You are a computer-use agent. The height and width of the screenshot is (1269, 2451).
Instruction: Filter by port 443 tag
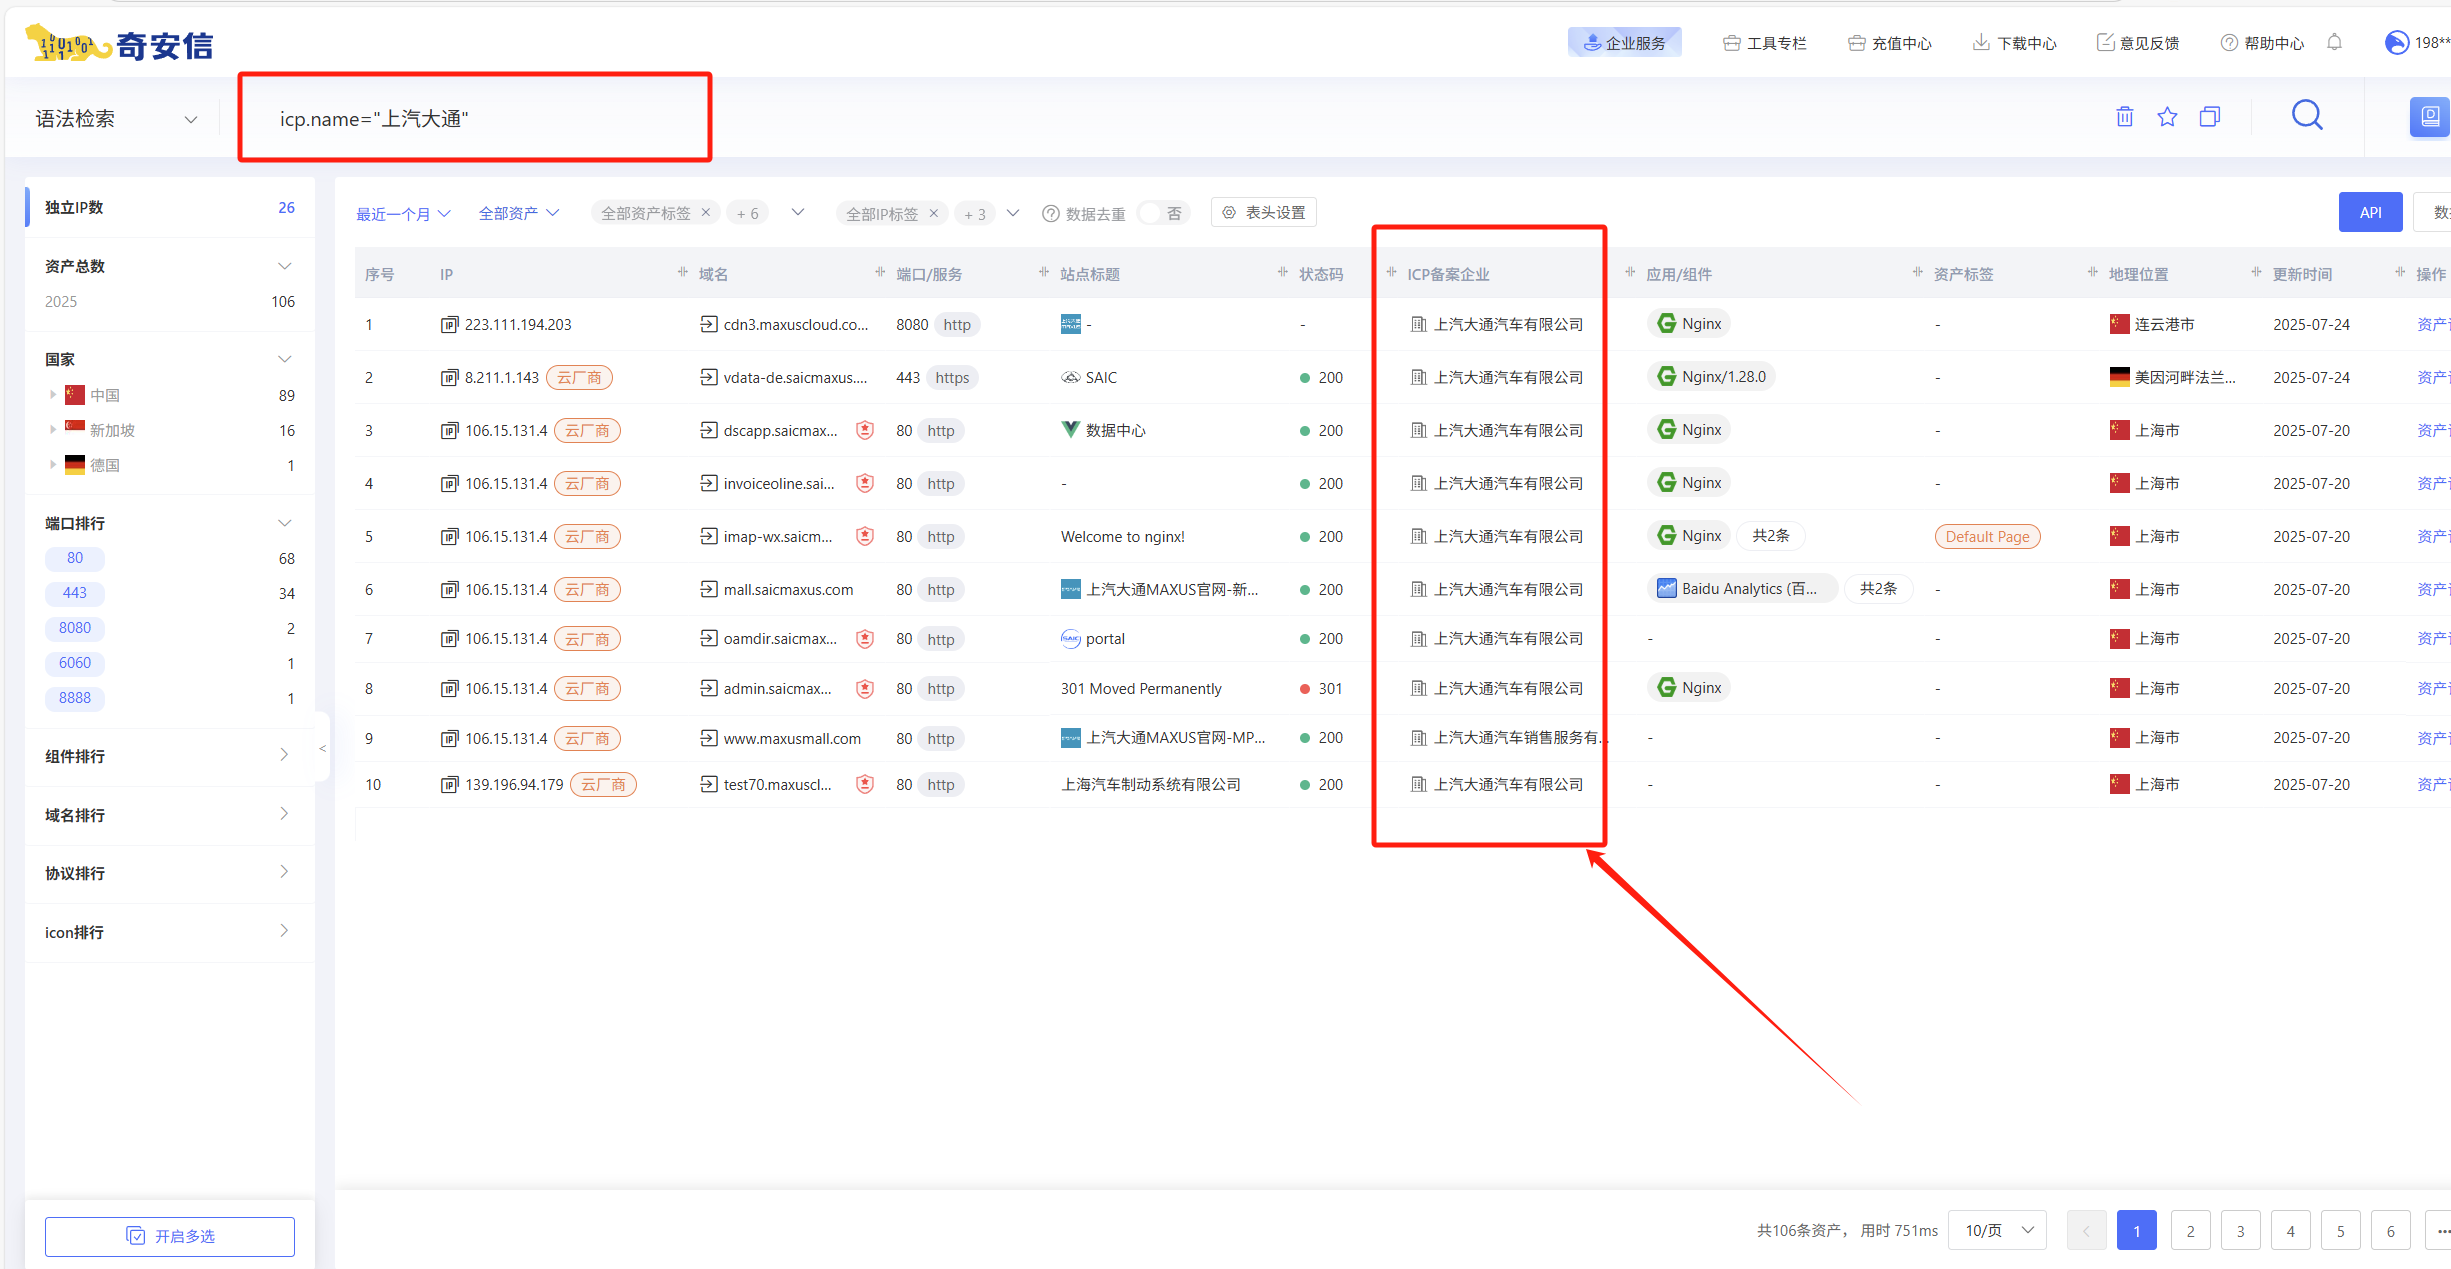coord(75,593)
